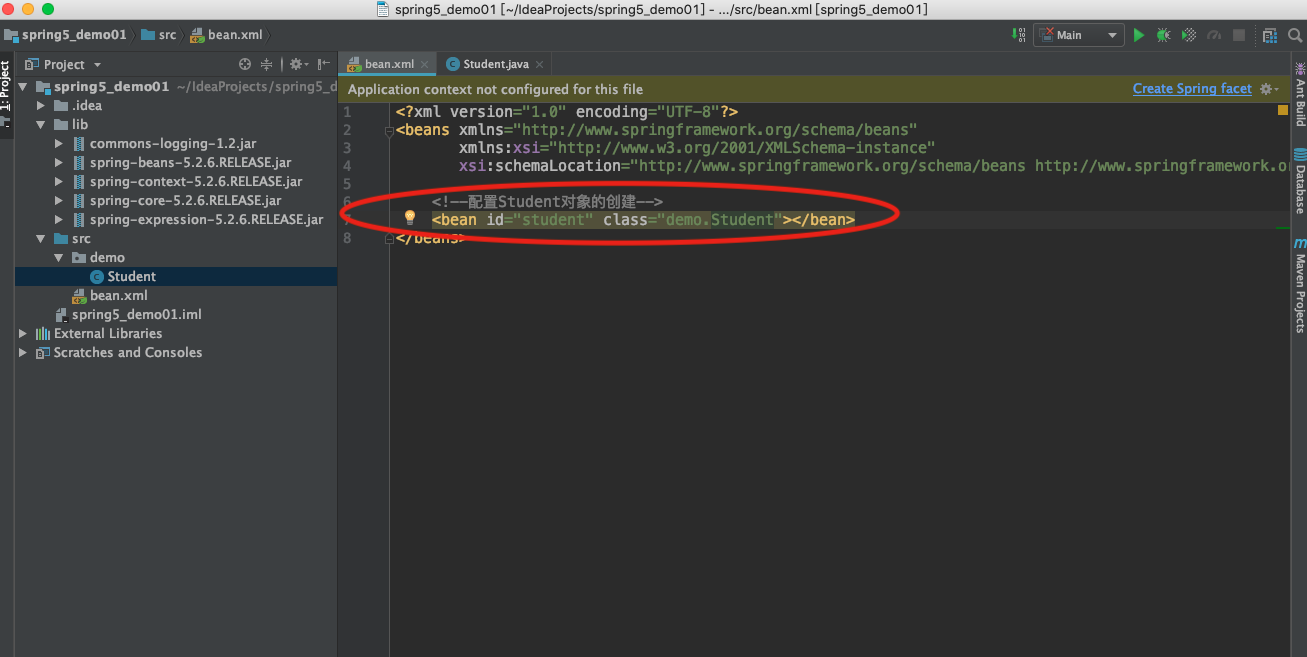
Task: Select the demo package row
Action: tap(98, 258)
